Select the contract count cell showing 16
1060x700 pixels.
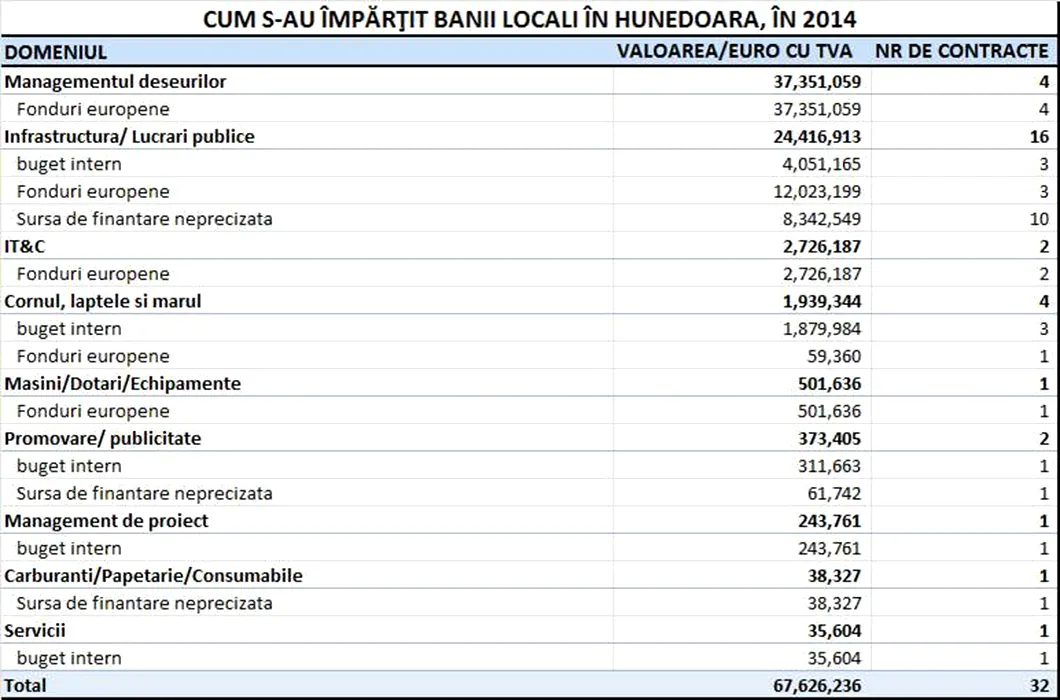[x=1038, y=137]
